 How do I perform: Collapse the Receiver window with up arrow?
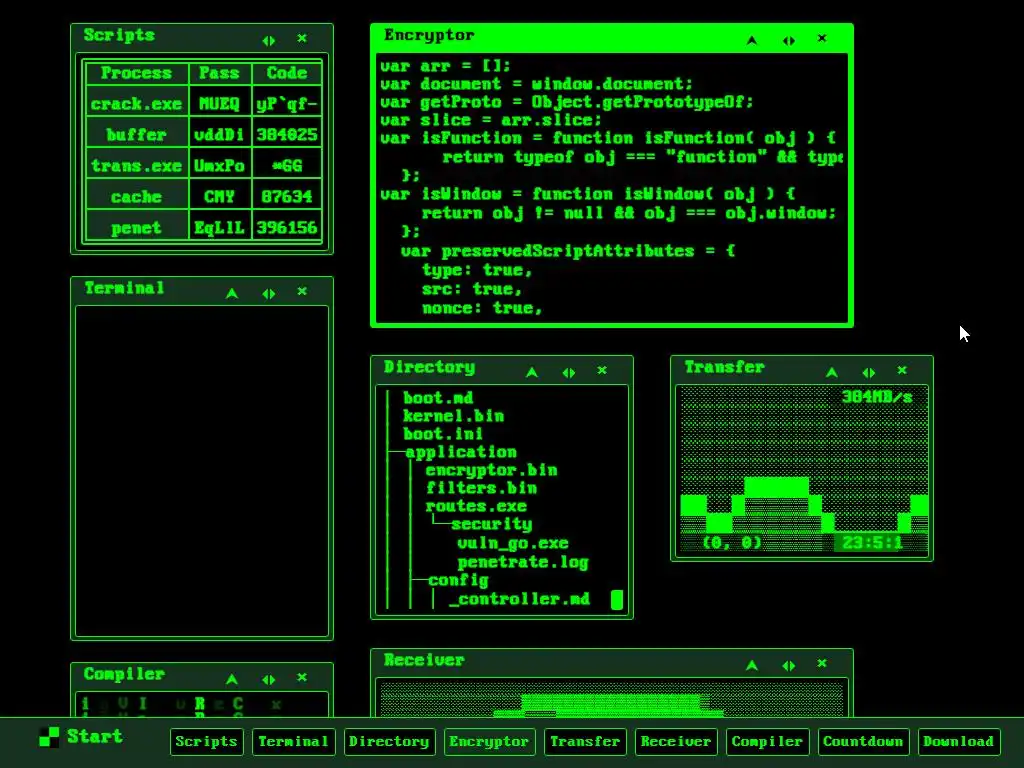(752, 665)
